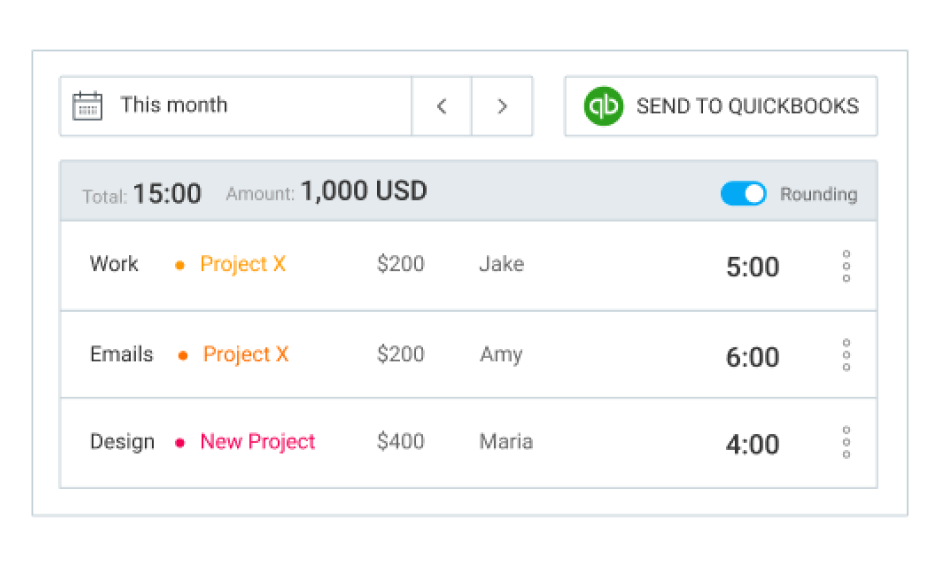Open three-dot menu for Emails entry
Screen dimensions: 940x565
(x=846, y=355)
